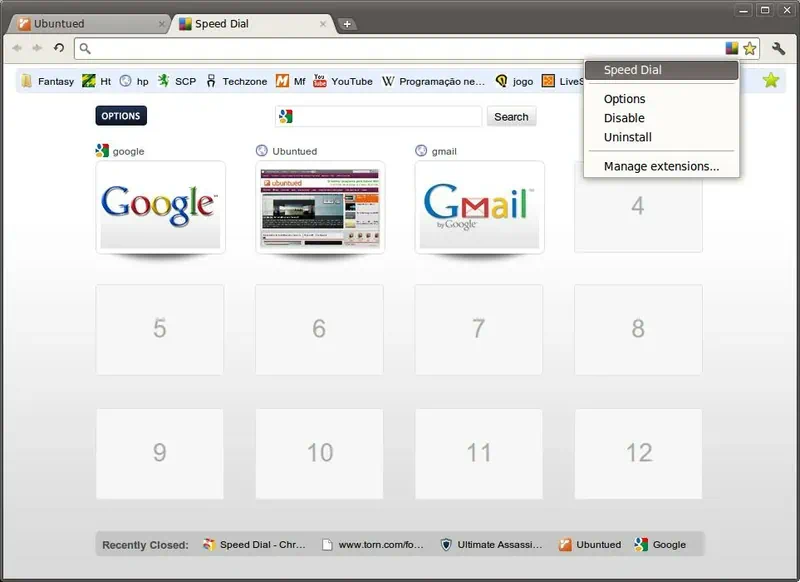Select empty dial slot 6

pos(319,330)
